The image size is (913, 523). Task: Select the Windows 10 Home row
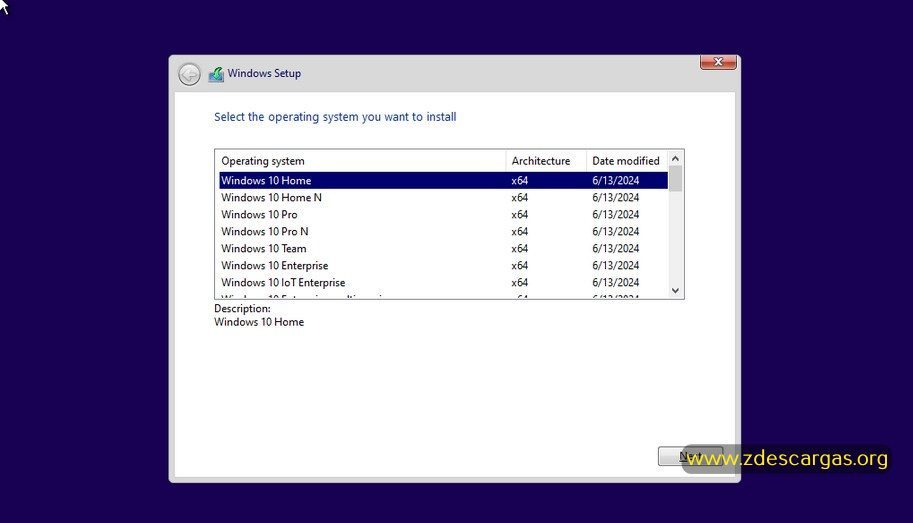point(443,181)
